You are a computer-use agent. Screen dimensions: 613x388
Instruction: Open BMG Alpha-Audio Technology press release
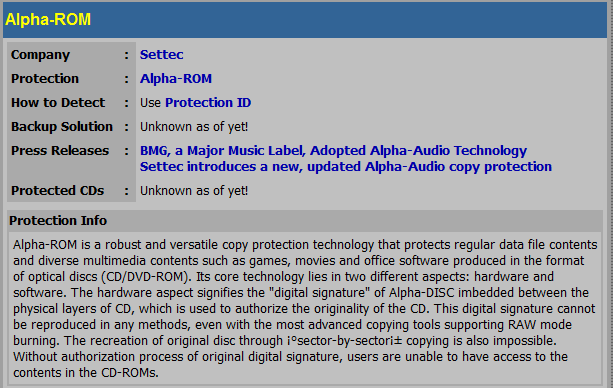[x=333, y=151]
